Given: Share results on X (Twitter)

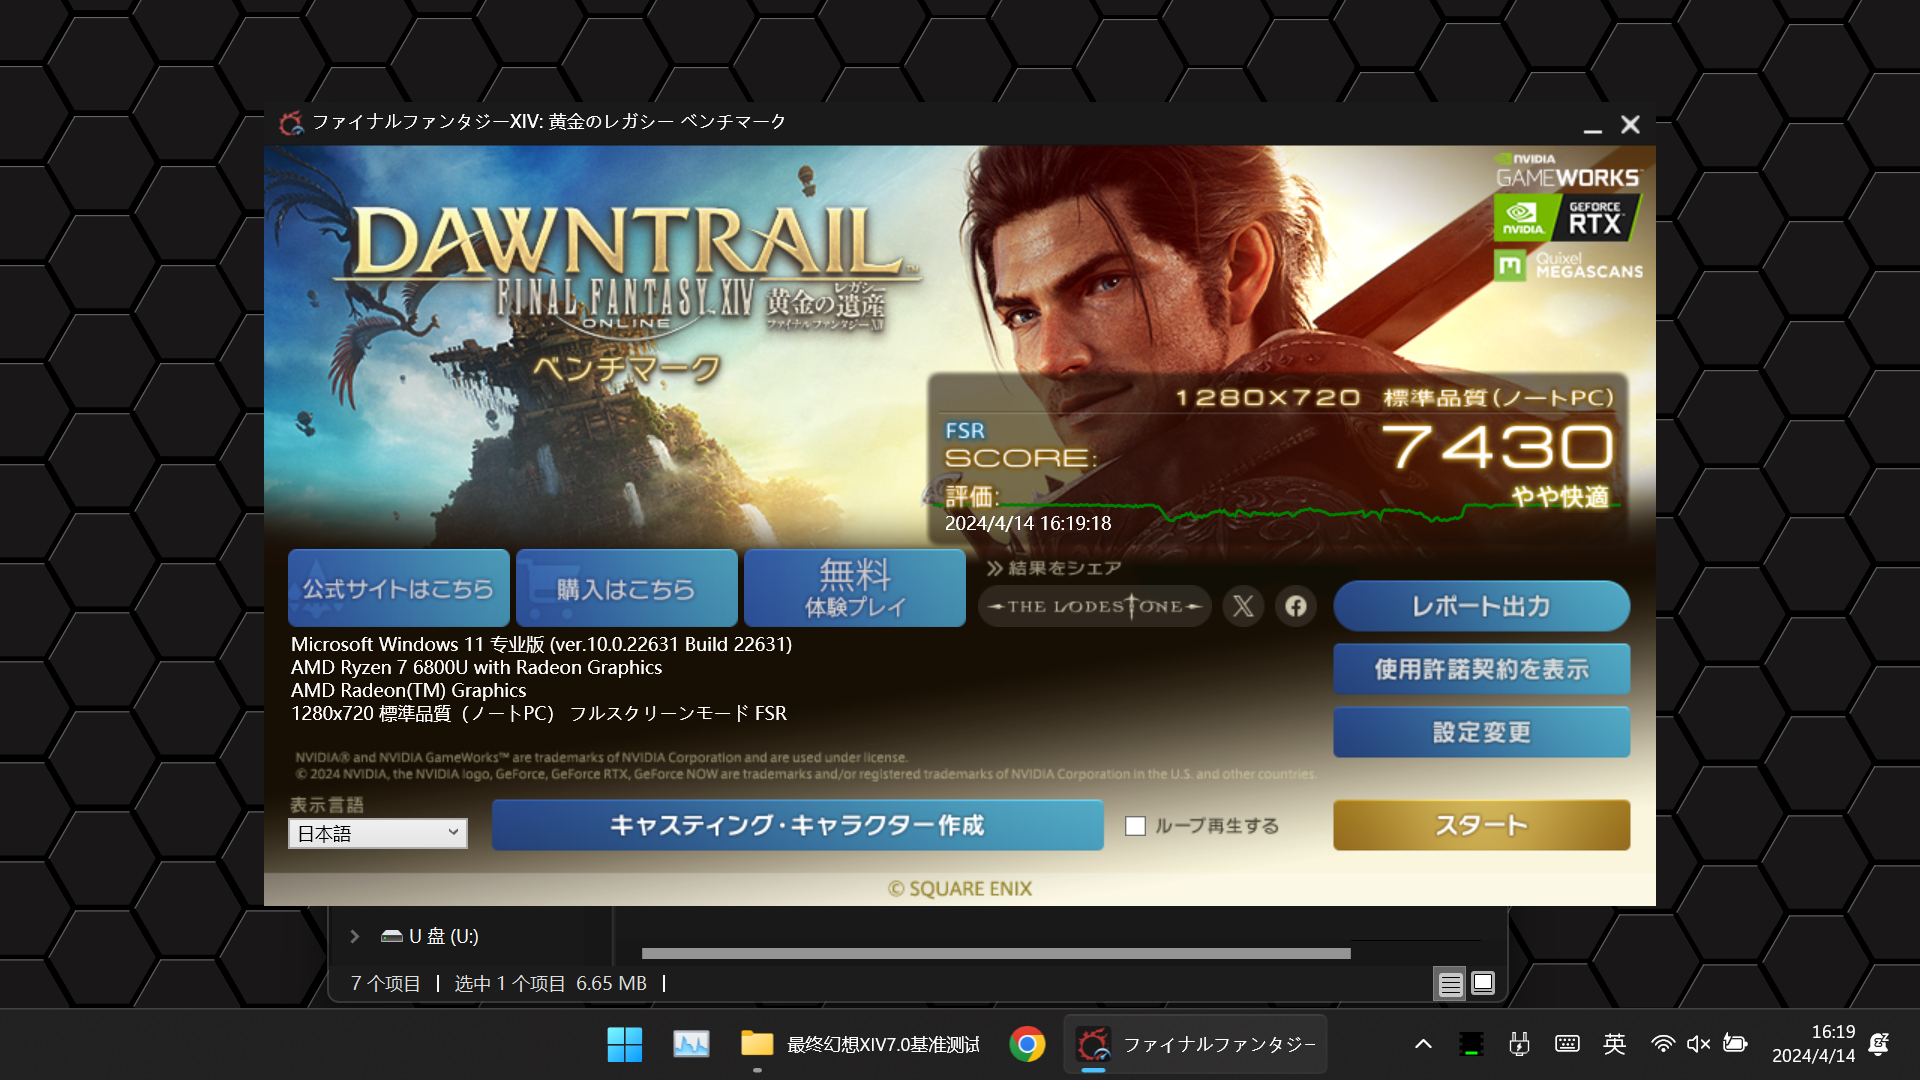Looking at the screenshot, I should coord(1243,606).
